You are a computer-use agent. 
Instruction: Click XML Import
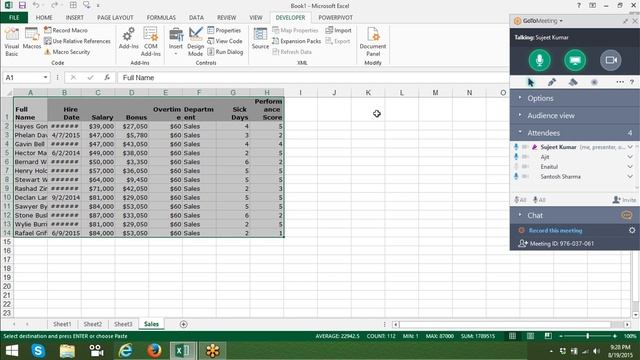pyautogui.click(x=338, y=30)
